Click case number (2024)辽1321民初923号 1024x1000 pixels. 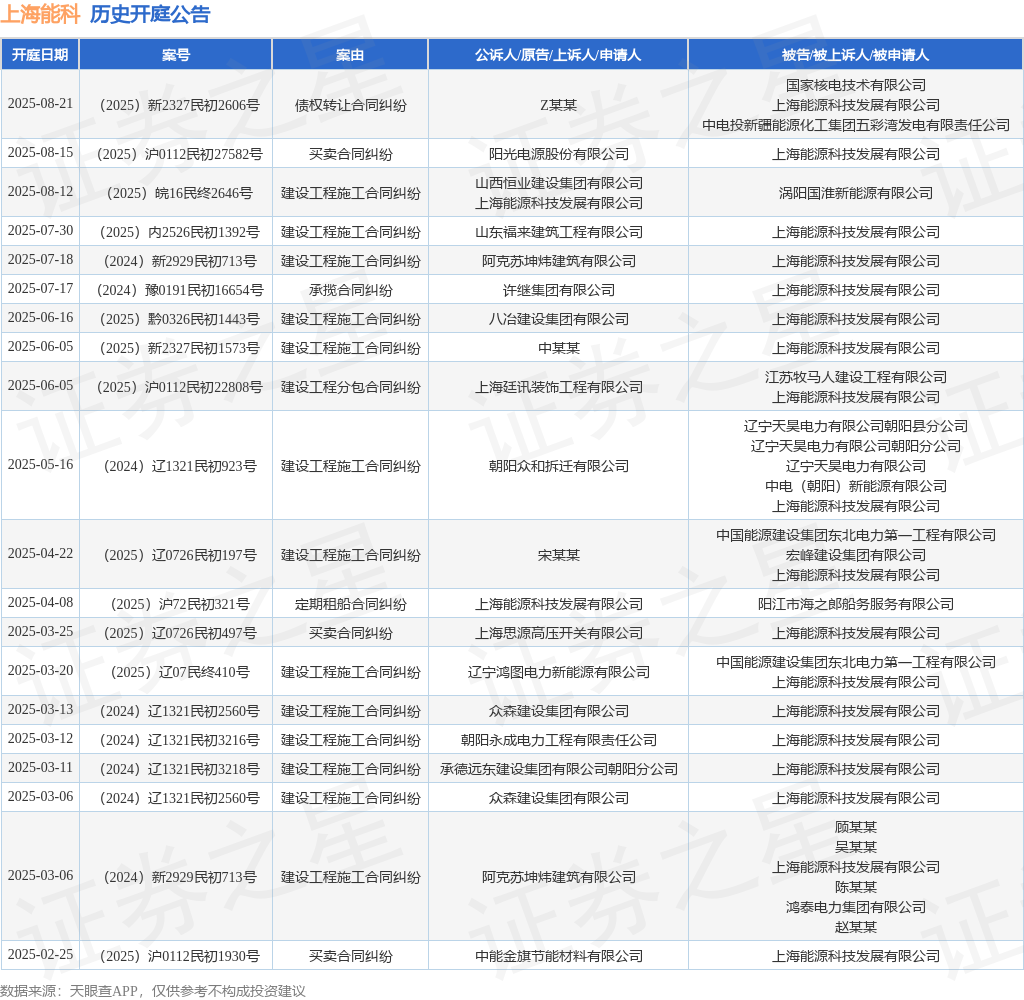pos(176,466)
